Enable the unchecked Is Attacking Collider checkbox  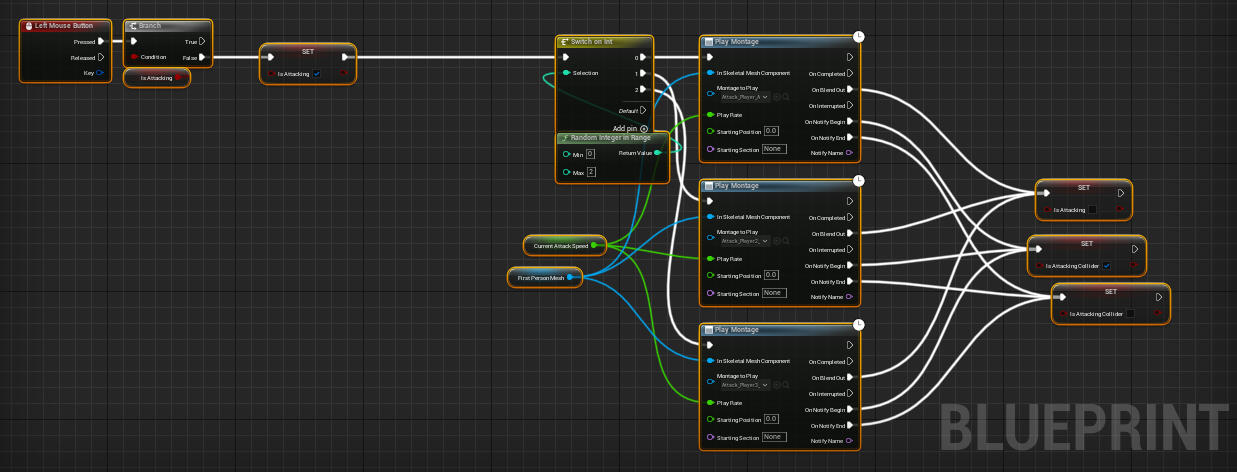1130,313
